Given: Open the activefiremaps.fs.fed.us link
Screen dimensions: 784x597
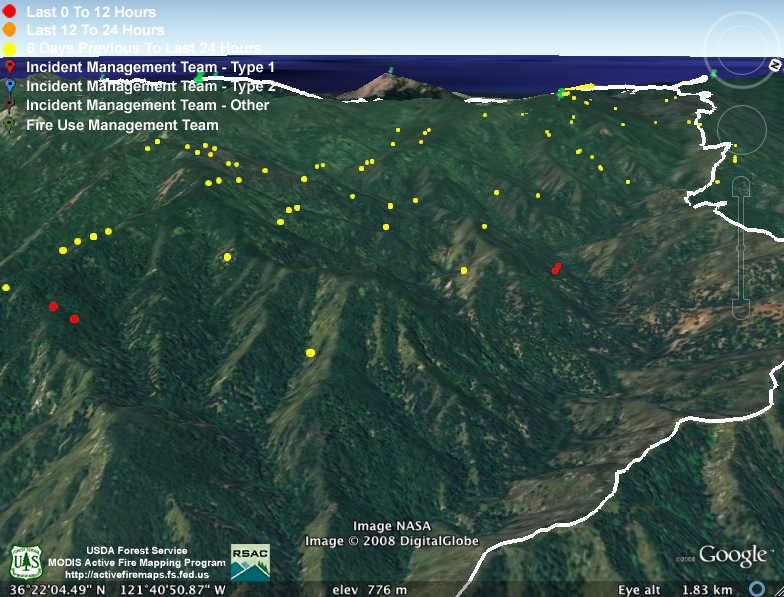Looking at the screenshot, I should coord(136,575).
